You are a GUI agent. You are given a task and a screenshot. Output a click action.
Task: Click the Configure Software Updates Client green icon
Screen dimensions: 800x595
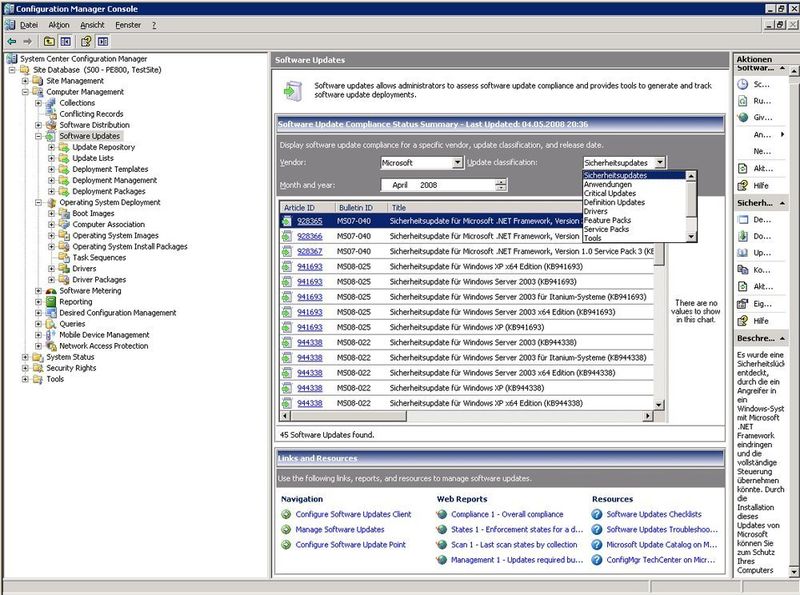pyautogui.click(x=286, y=514)
